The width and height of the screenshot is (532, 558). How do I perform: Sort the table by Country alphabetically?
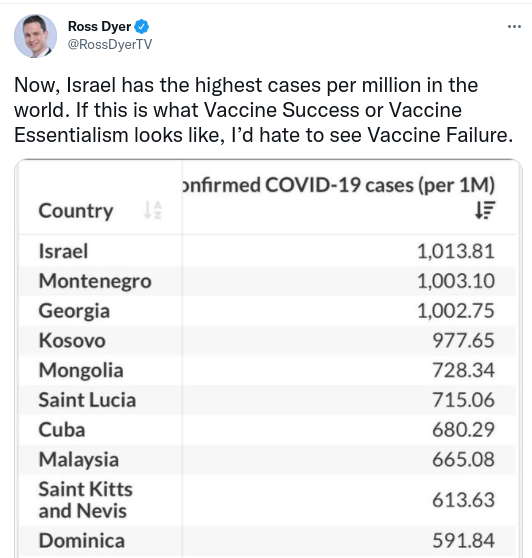tap(153, 210)
